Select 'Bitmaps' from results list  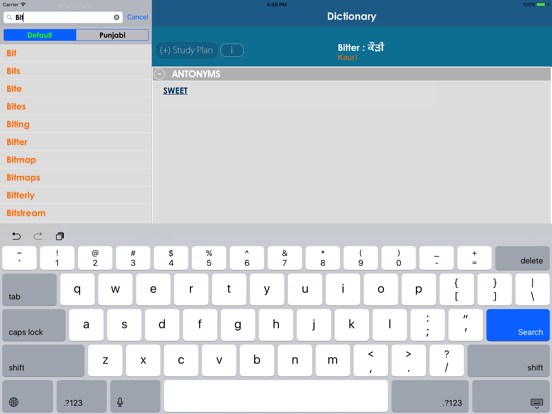(76, 177)
